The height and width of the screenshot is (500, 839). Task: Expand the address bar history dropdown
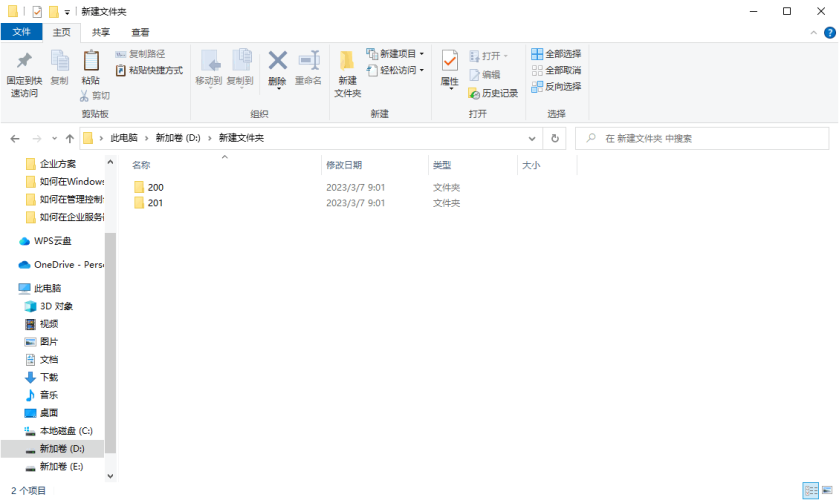[x=532, y=139]
